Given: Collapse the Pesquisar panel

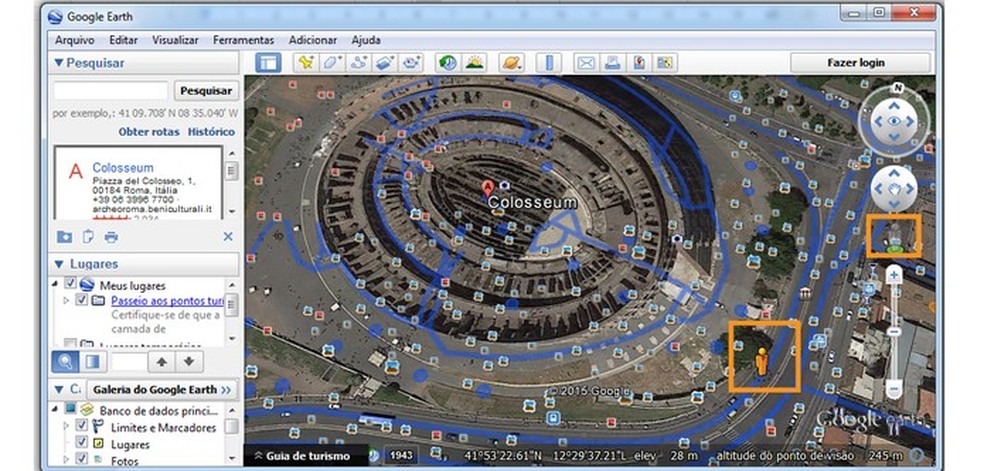Looking at the screenshot, I should pos(59,63).
